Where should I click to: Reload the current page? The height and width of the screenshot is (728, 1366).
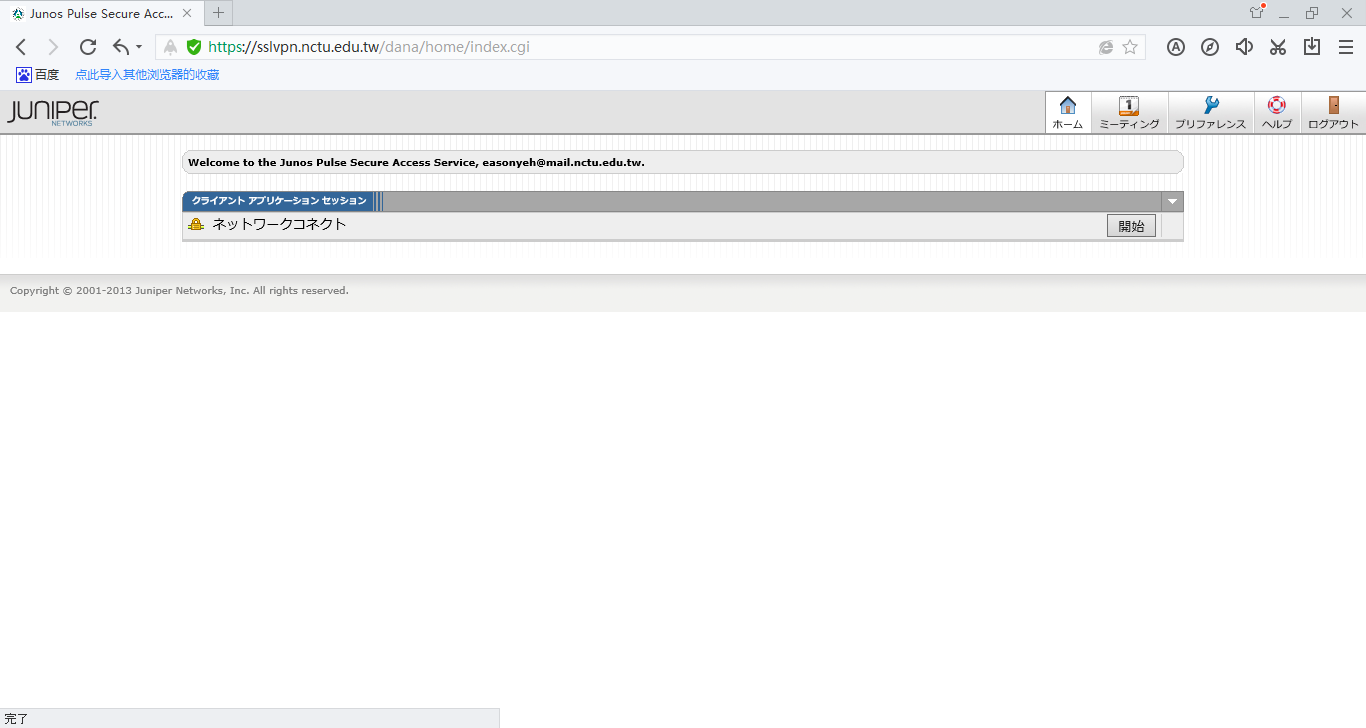(x=88, y=47)
